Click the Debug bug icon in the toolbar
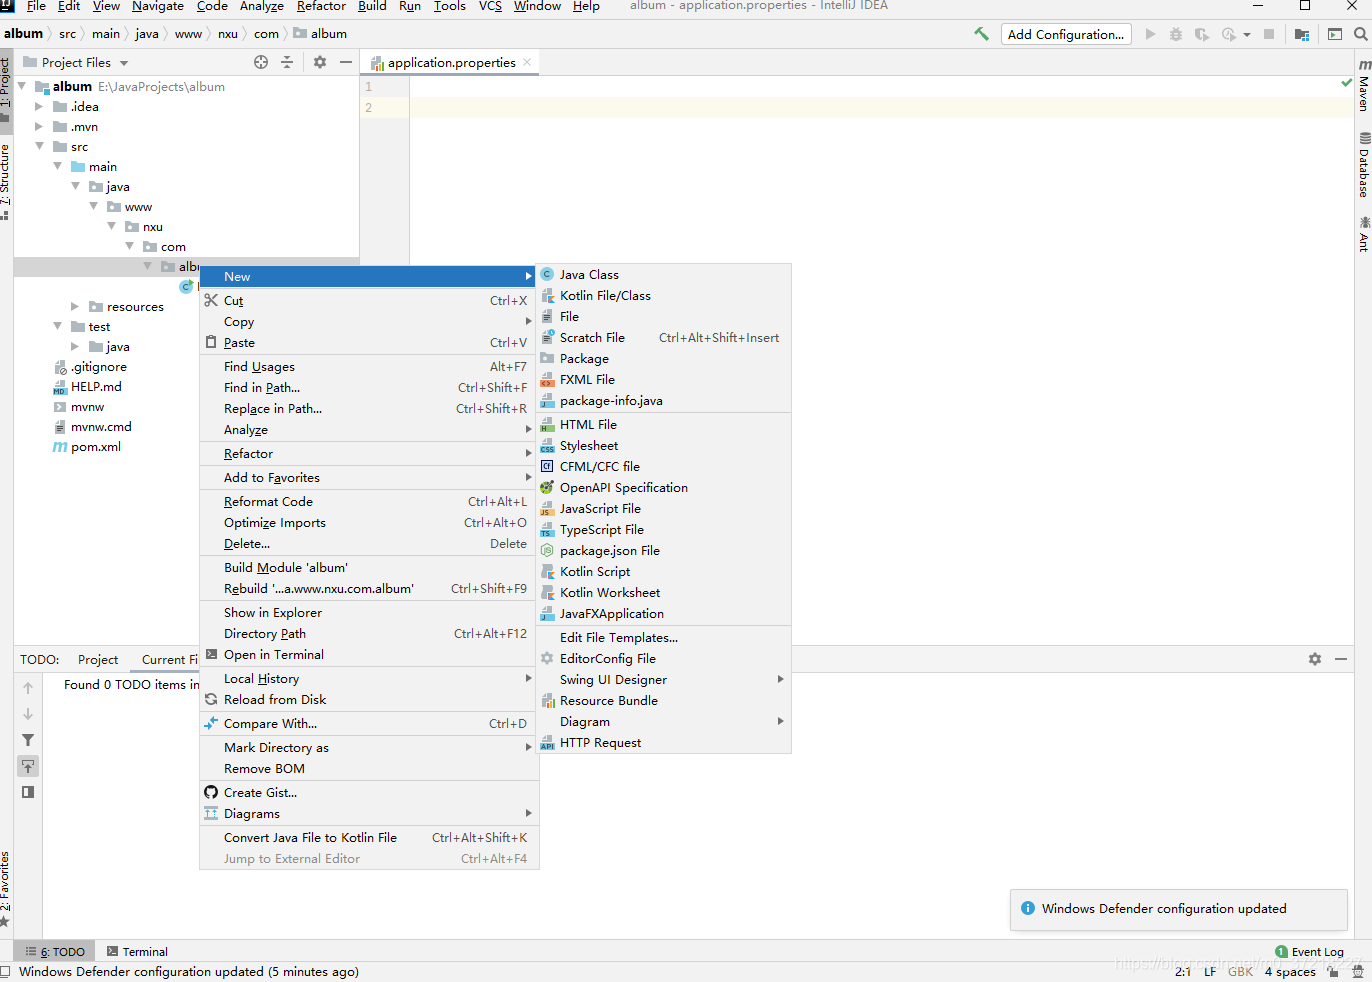The image size is (1372, 982). click(1176, 34)
